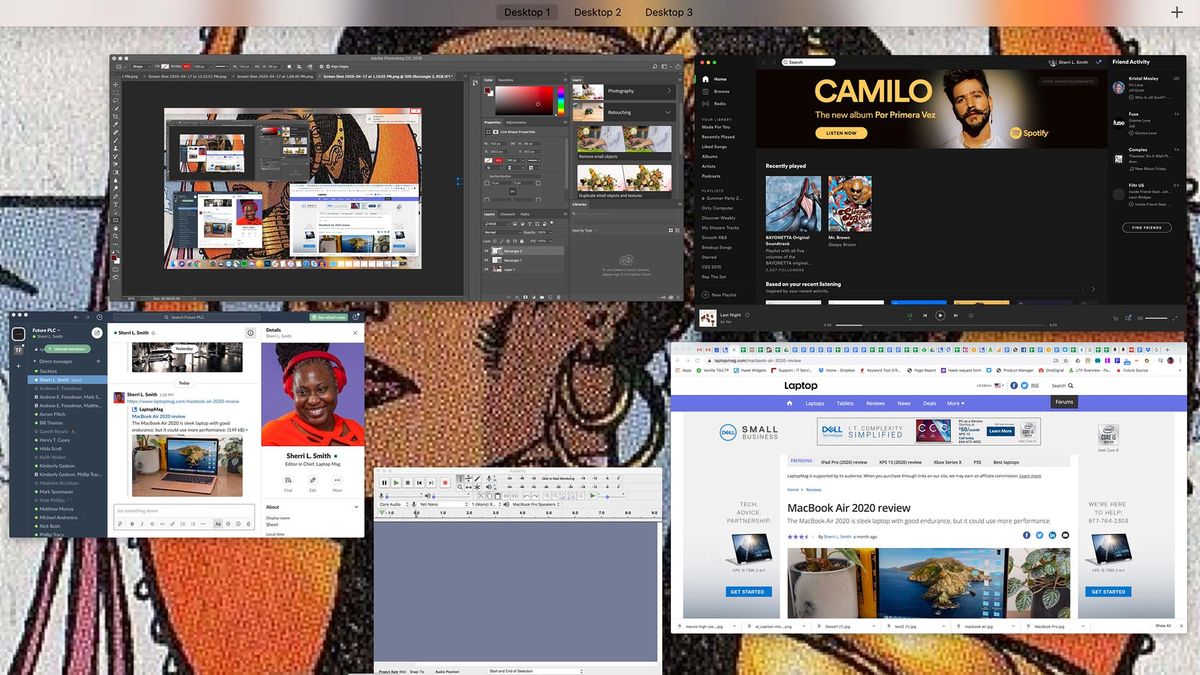Create a new layer in Photoshop's Layers panel
The height and width of the screenshot is (675, 1200).
[550, 297]
